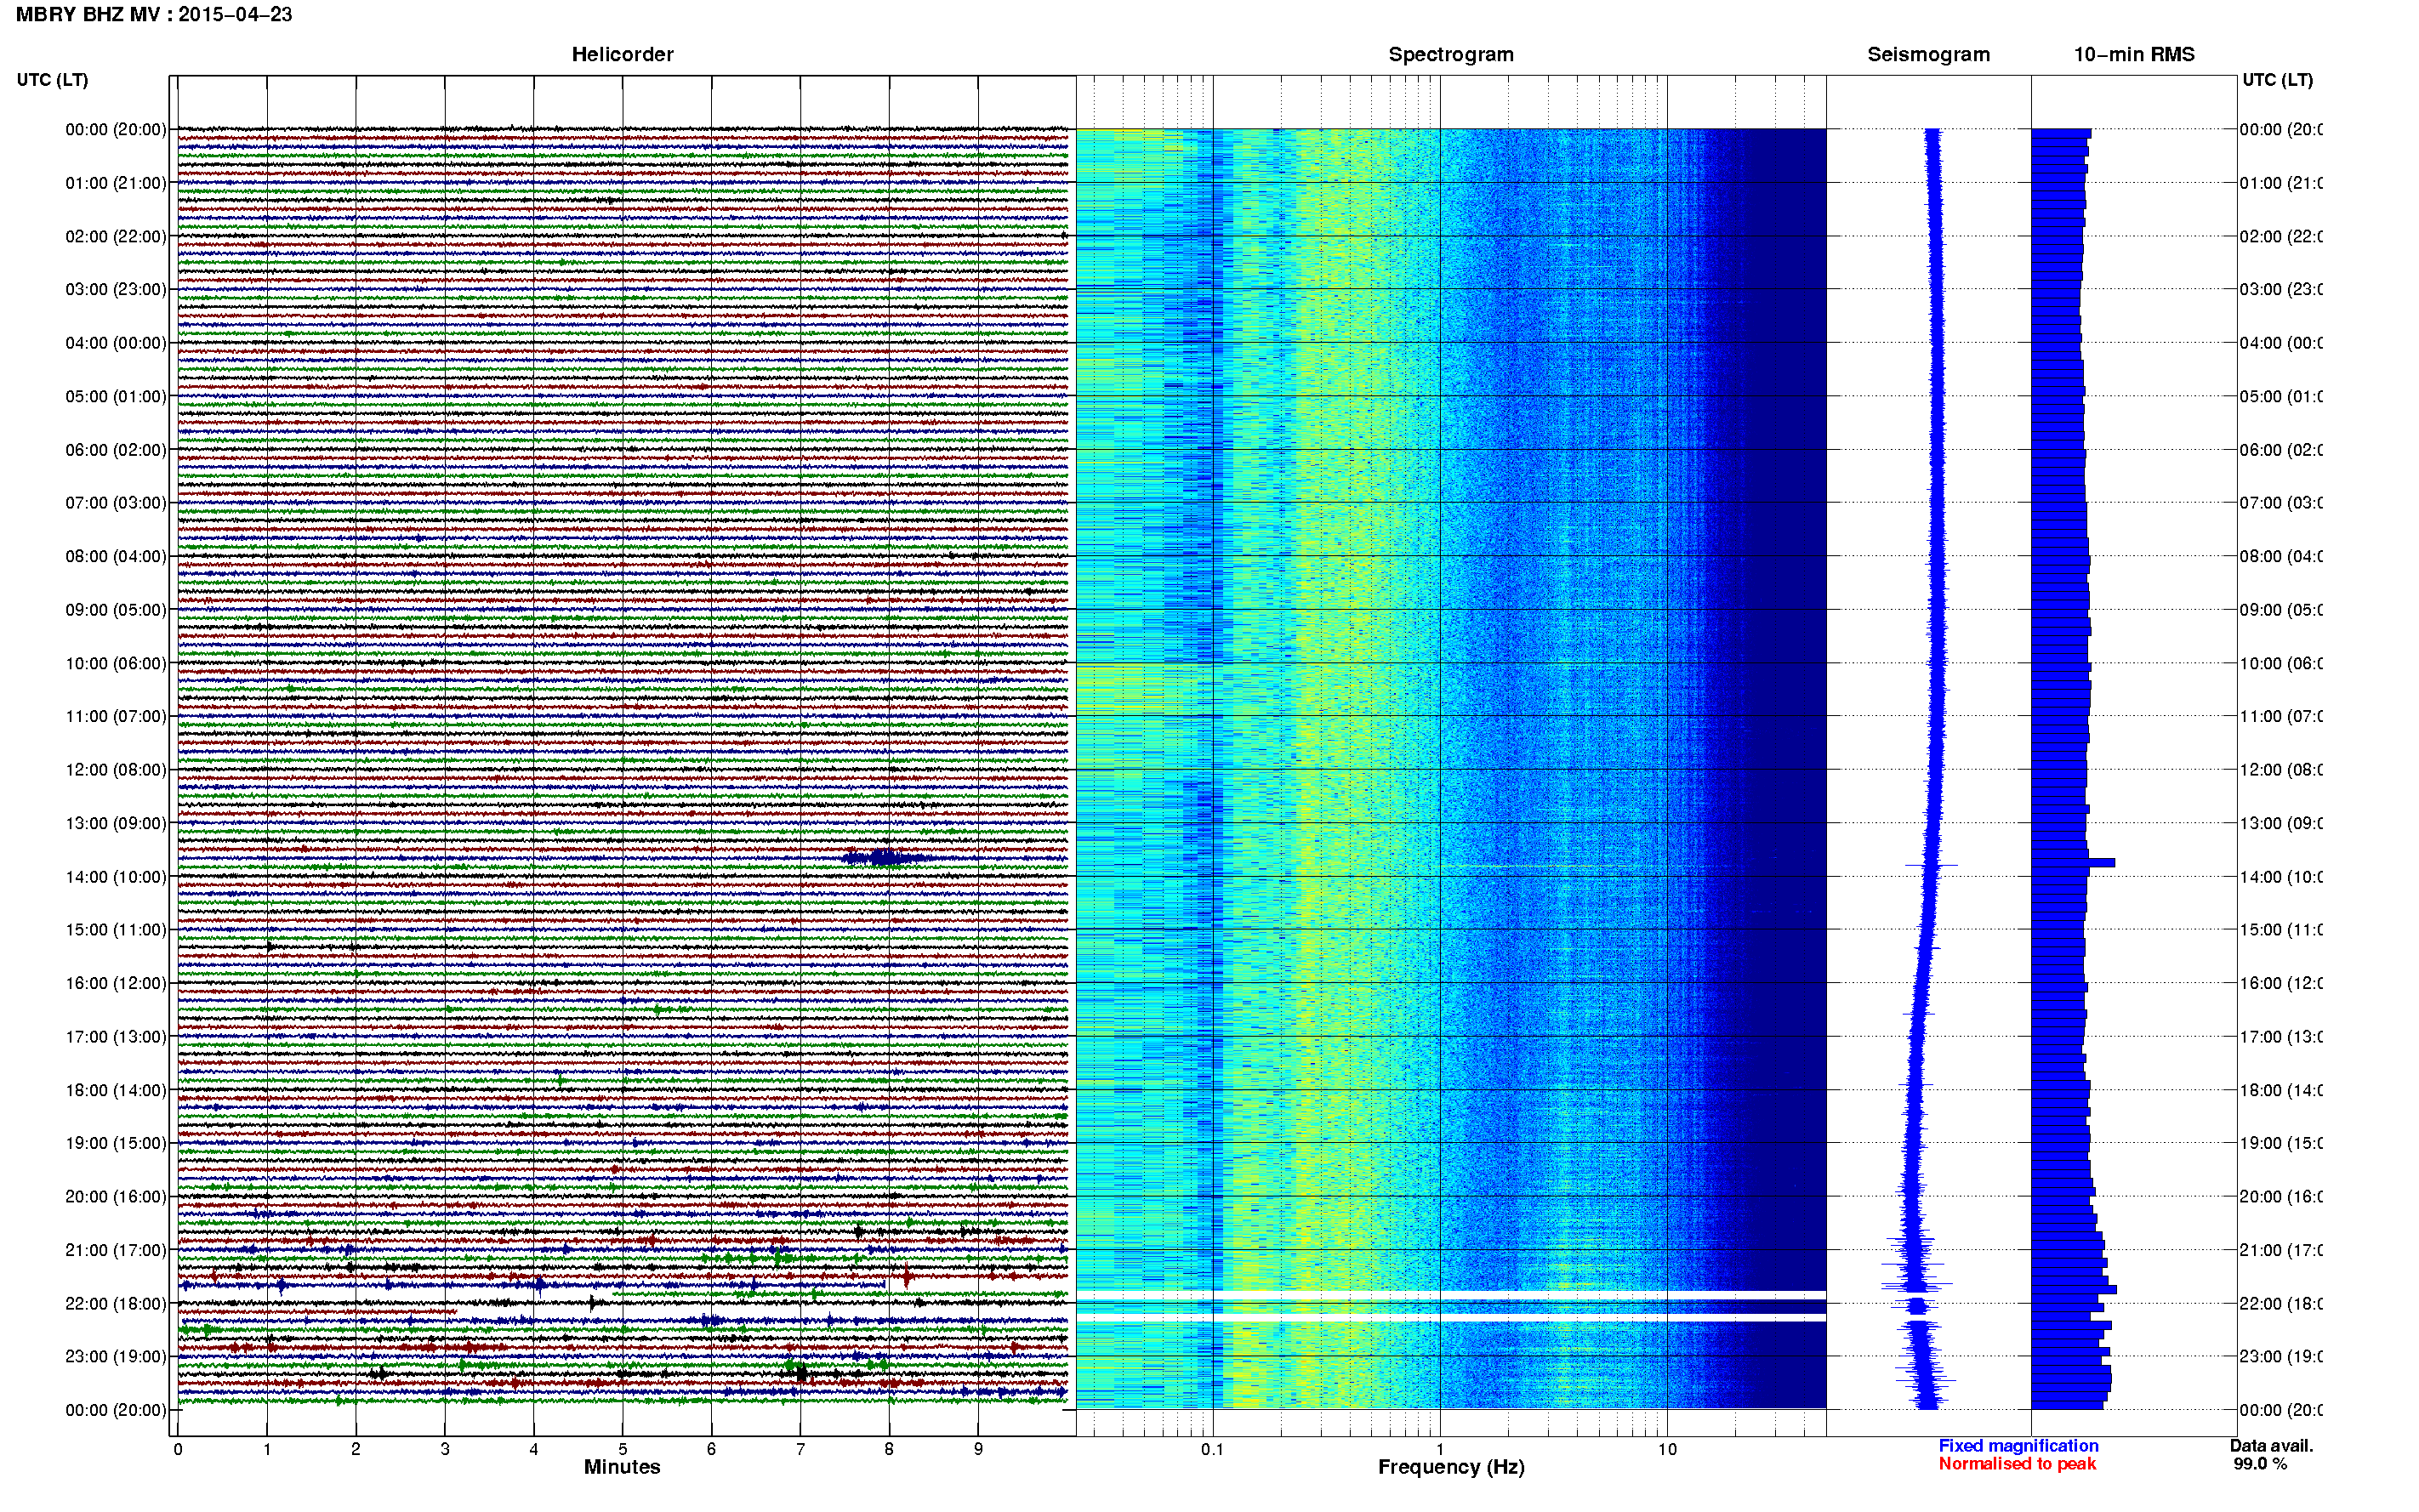Click tick '9' on the Minutes axis
This screenshot has height=1512, width=2419.
978,1449
